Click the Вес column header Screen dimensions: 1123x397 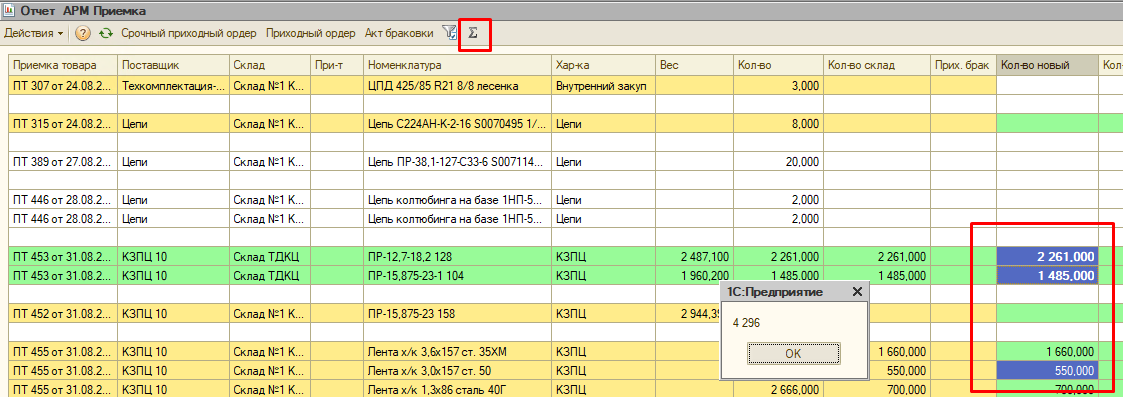pos(694,65)
